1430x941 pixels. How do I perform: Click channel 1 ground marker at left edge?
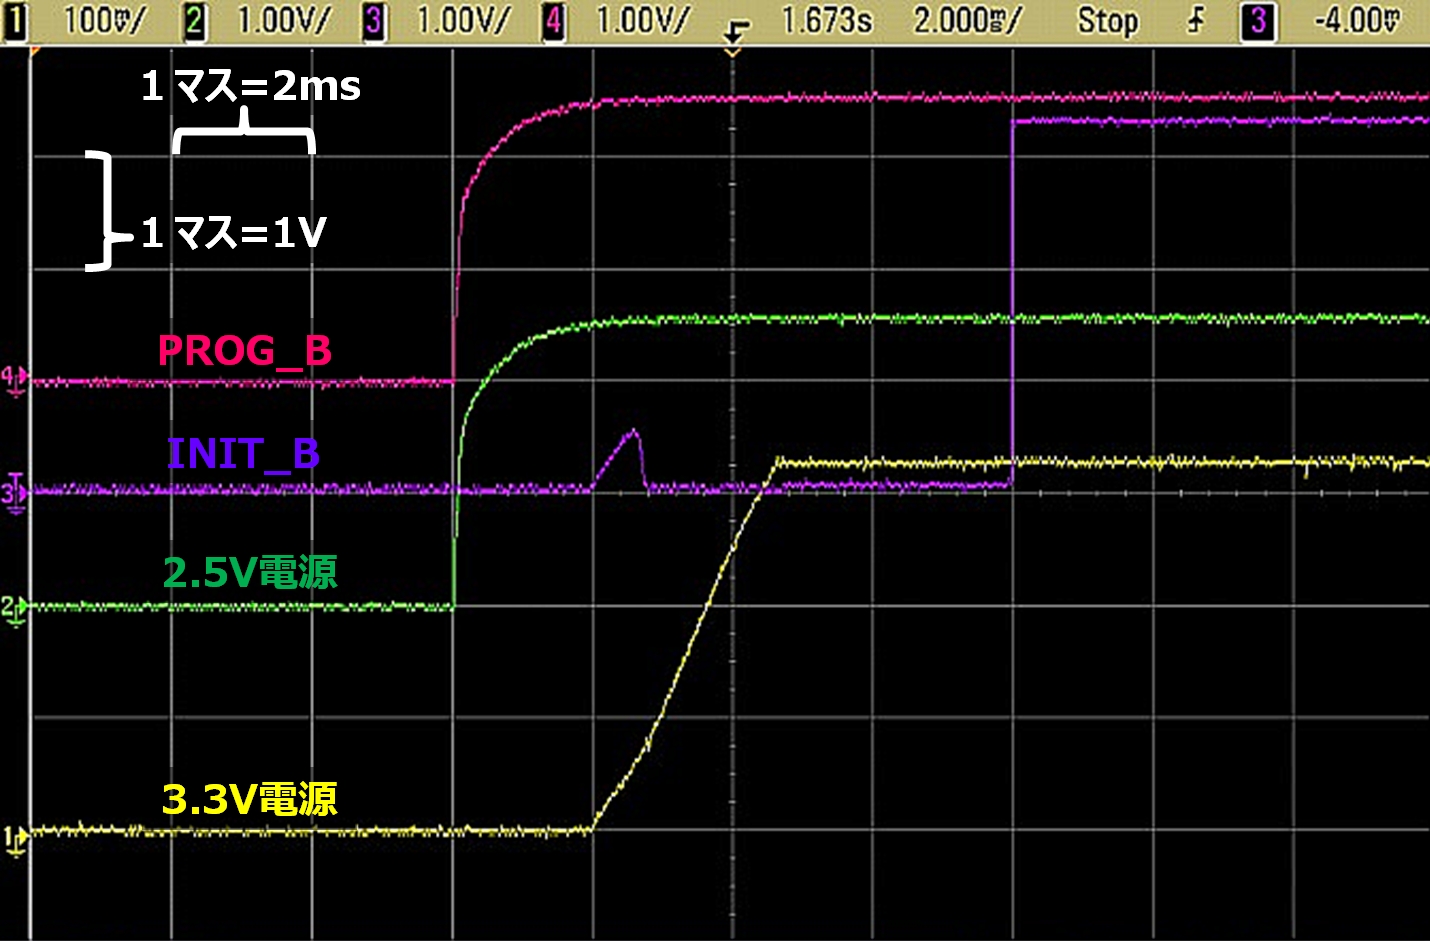pos(14,840)
